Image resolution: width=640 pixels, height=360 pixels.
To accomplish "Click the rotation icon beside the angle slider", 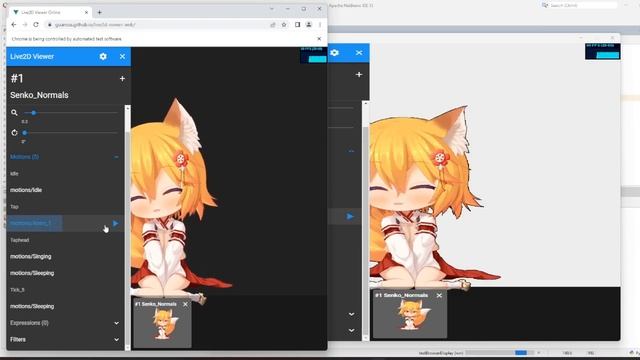I will point(14,133).
